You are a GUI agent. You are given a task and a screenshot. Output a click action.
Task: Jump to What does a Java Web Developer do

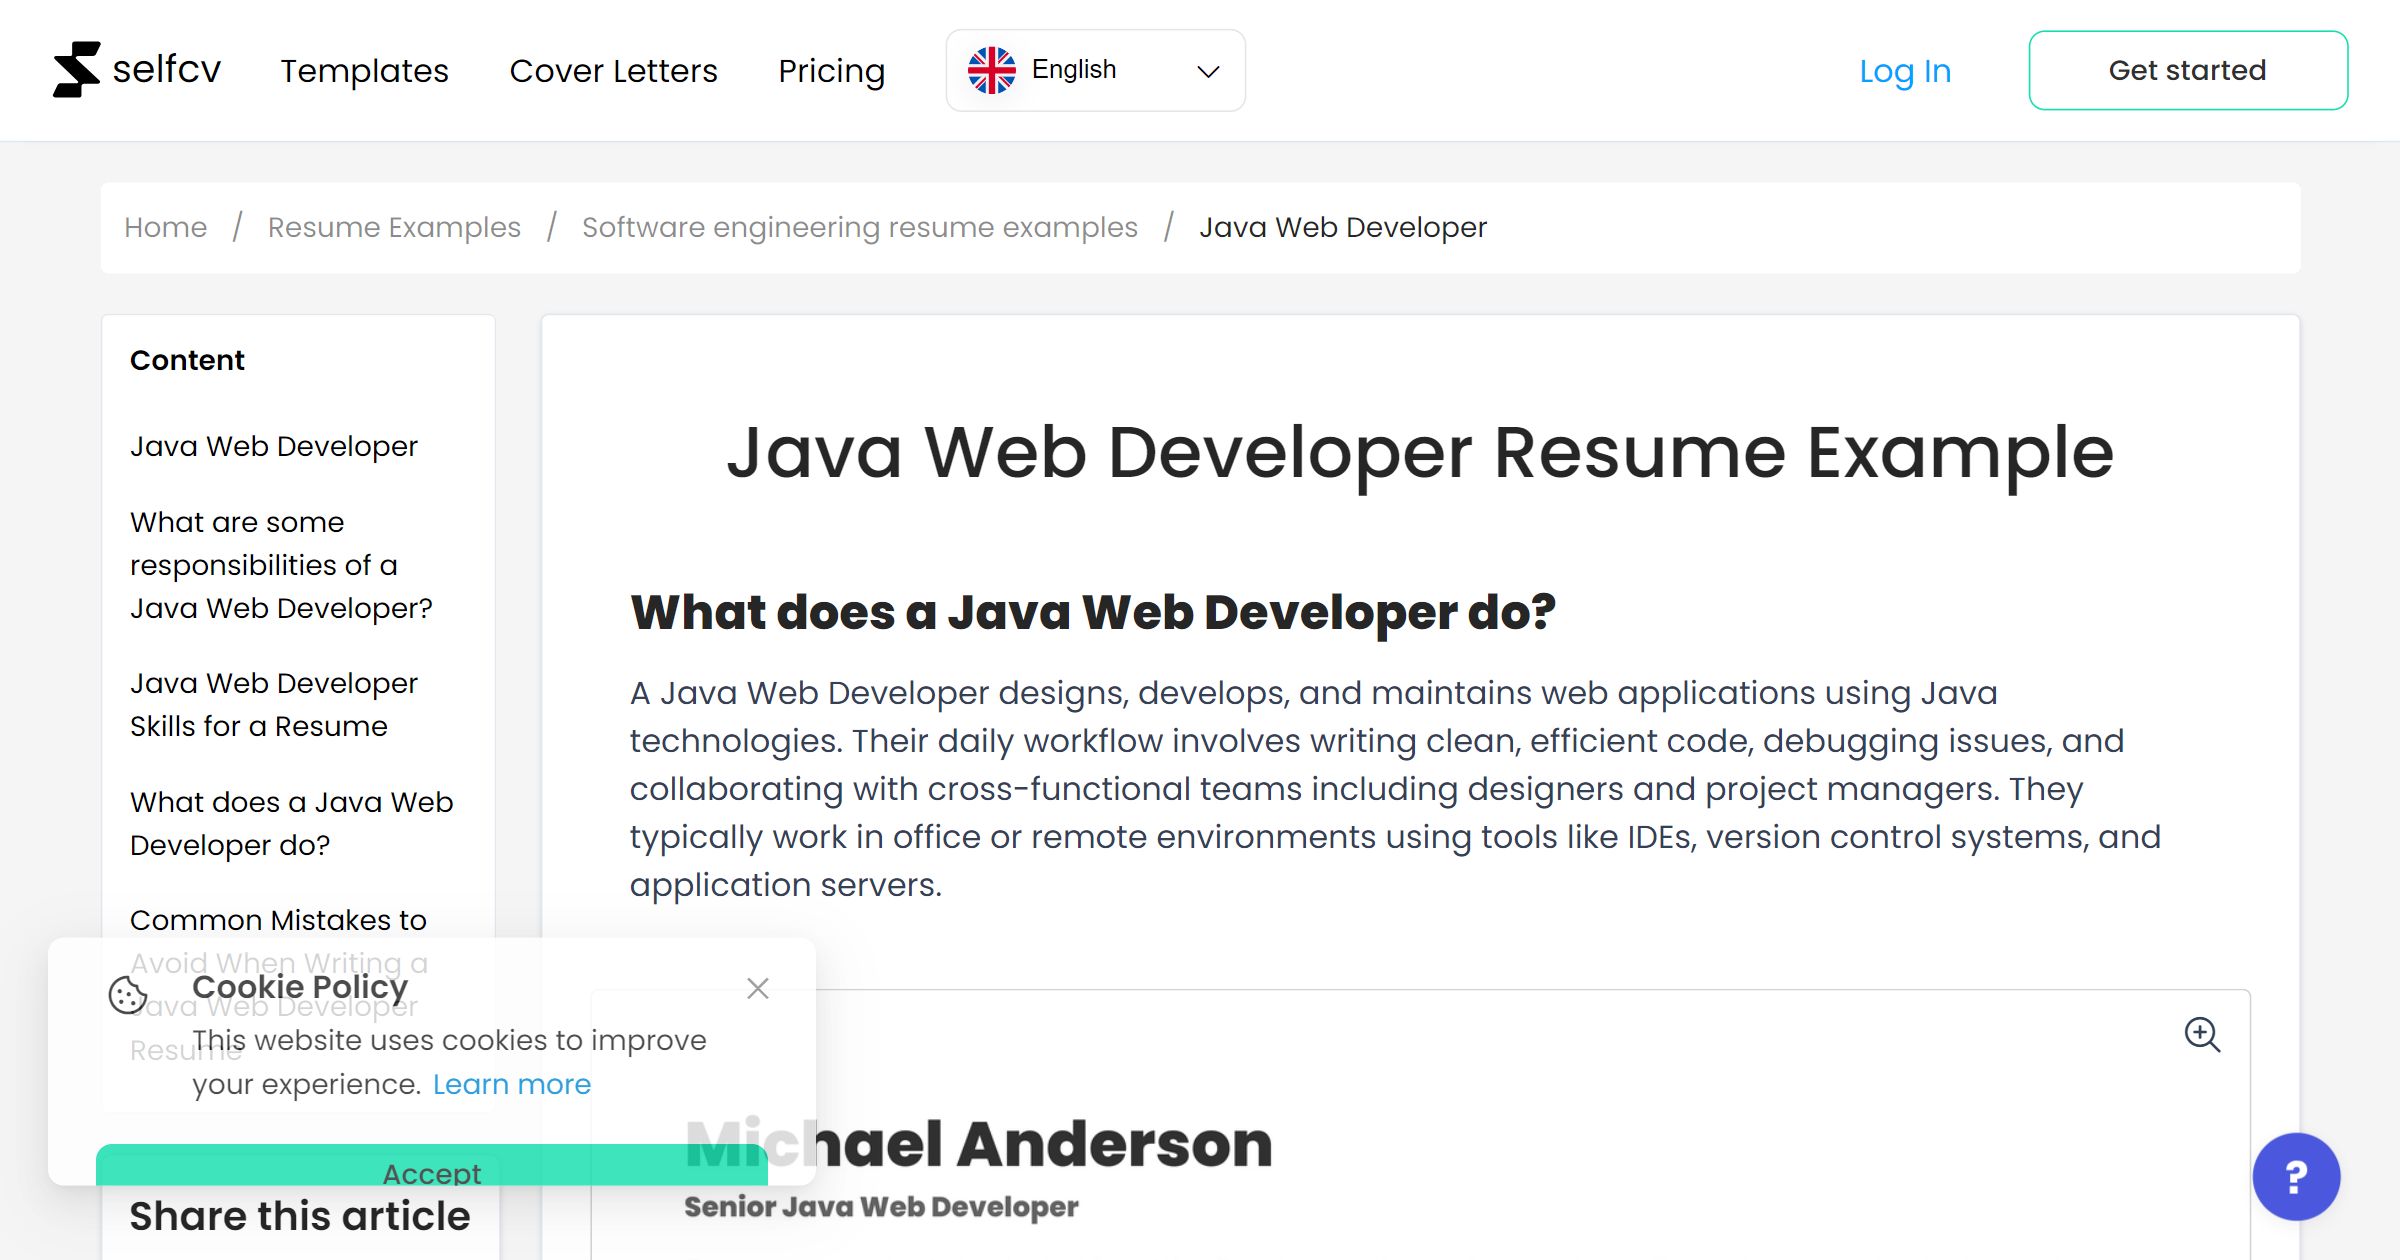click(x=291, y=823)
